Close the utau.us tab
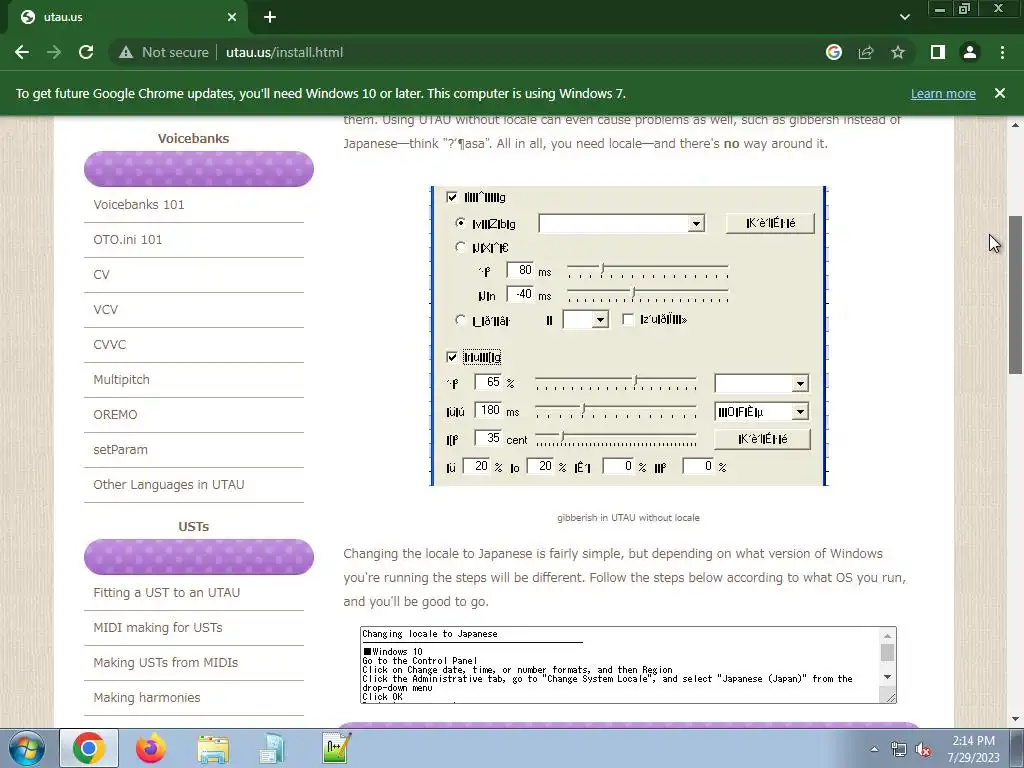1024x768 pixels. point(232,17)
